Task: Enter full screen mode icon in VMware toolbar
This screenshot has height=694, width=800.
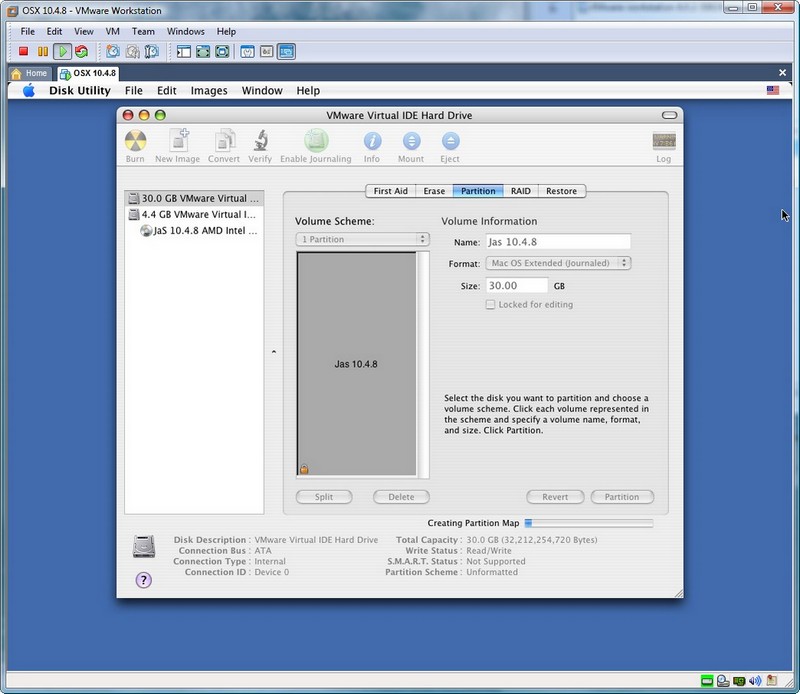Action: (x=222, y=52)
